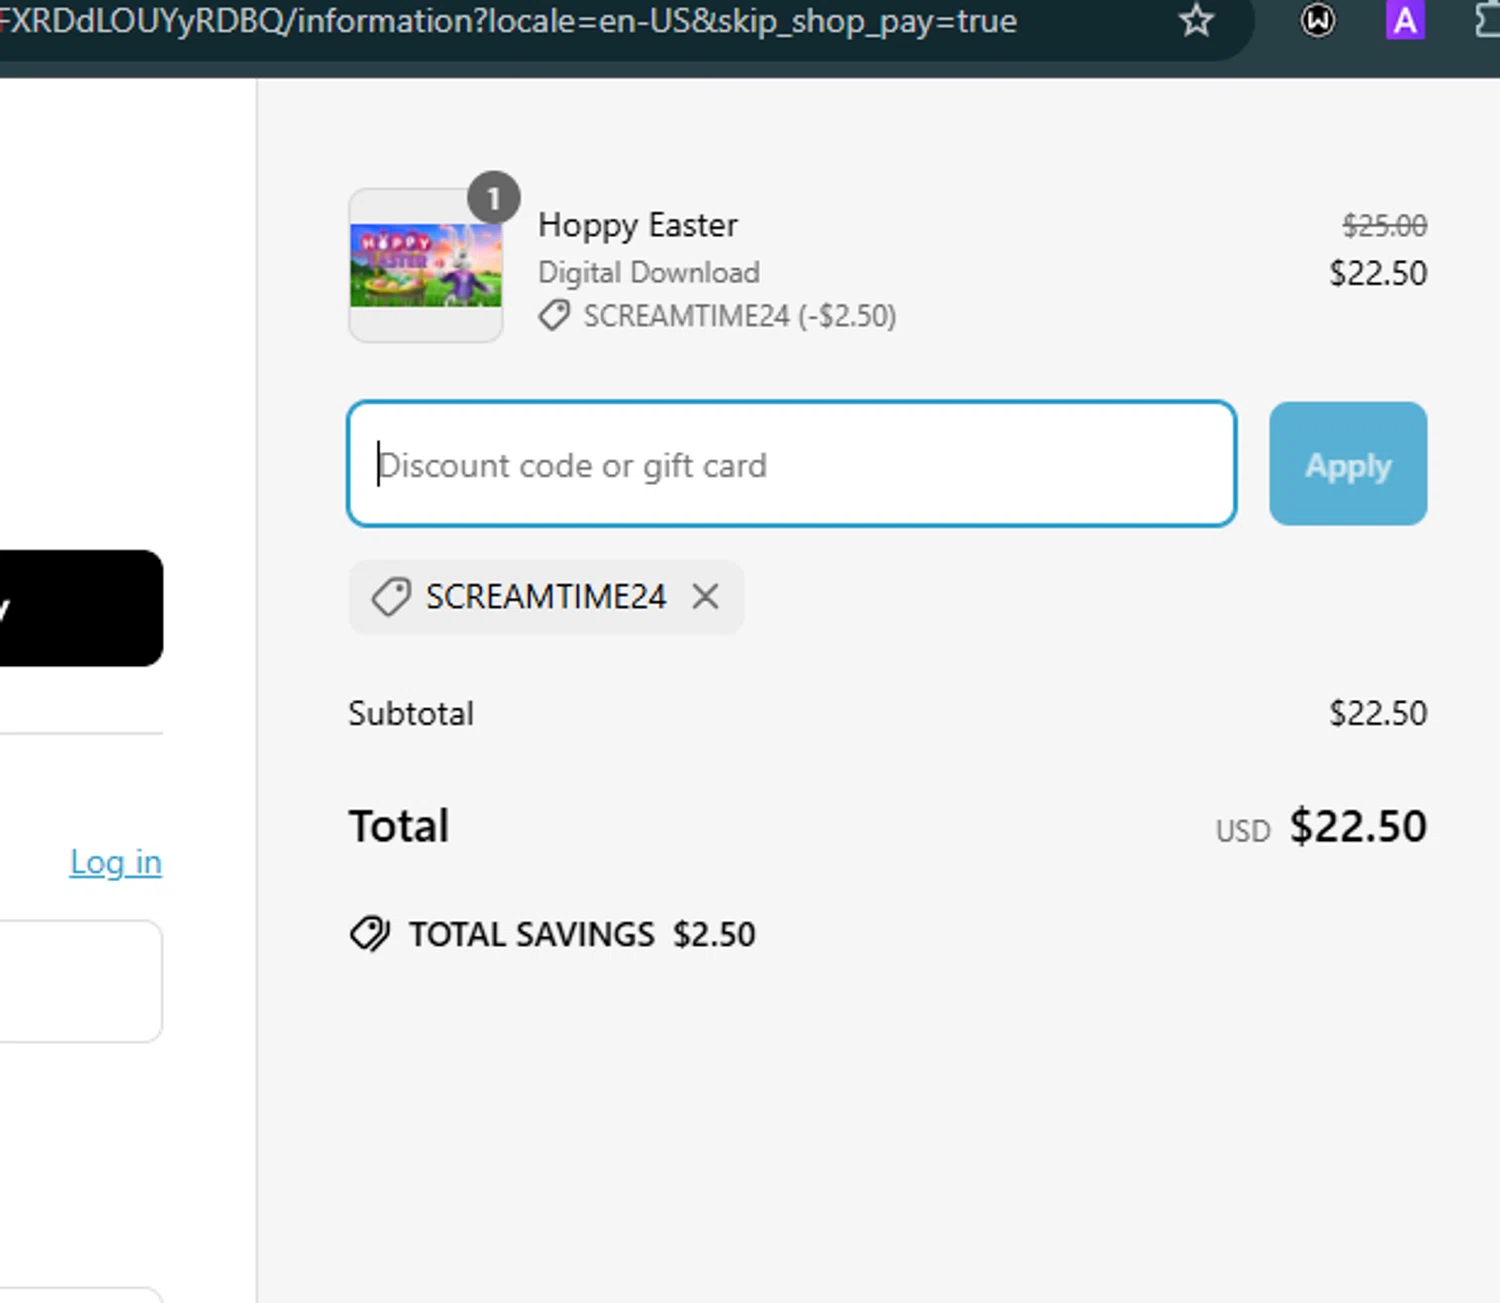Click the Subtotal label

coord(411,714)
